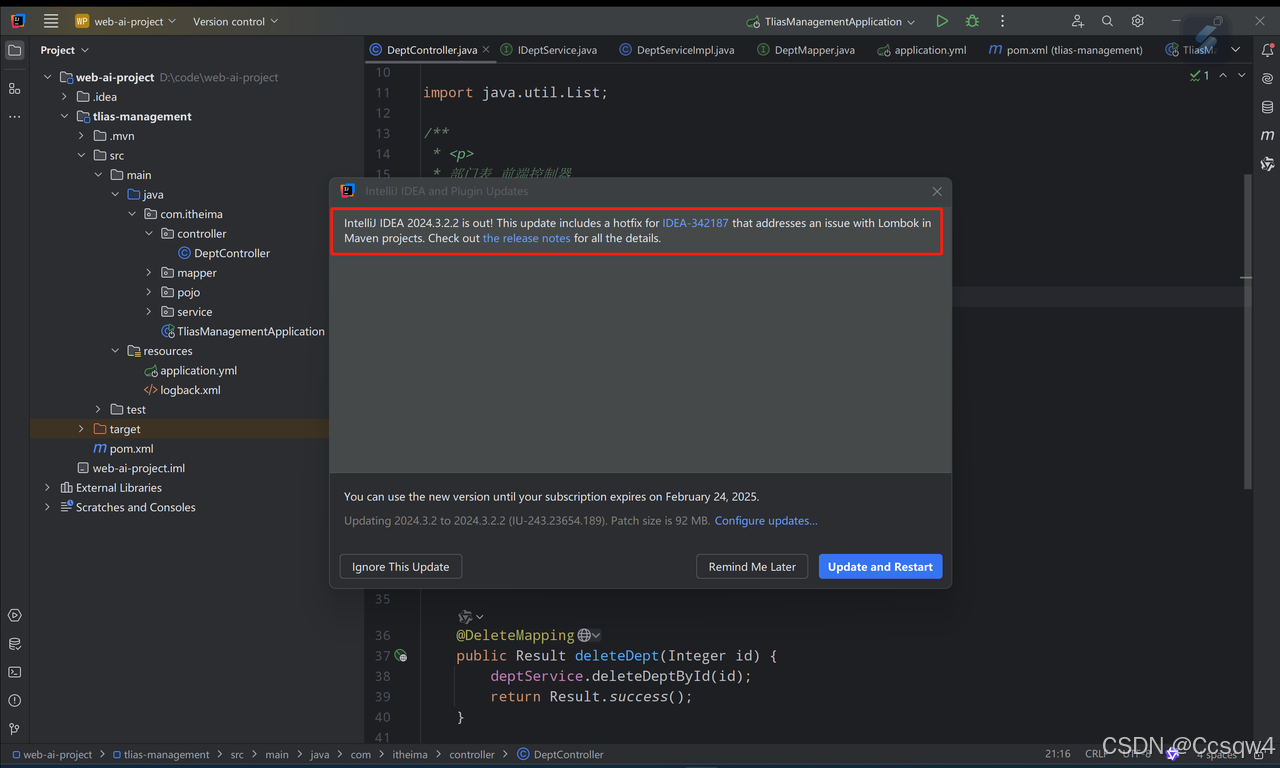Open Version control dropdown
The height and width of the screenshot is (768, 1280).
pos(235,21)
